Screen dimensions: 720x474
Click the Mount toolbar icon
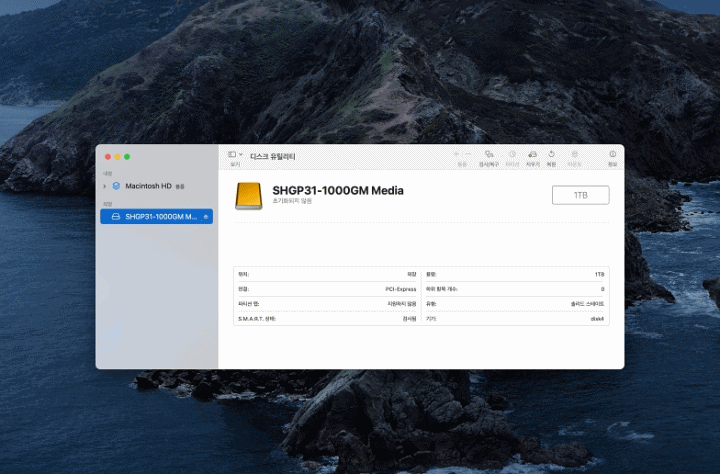tap(574, 154)
